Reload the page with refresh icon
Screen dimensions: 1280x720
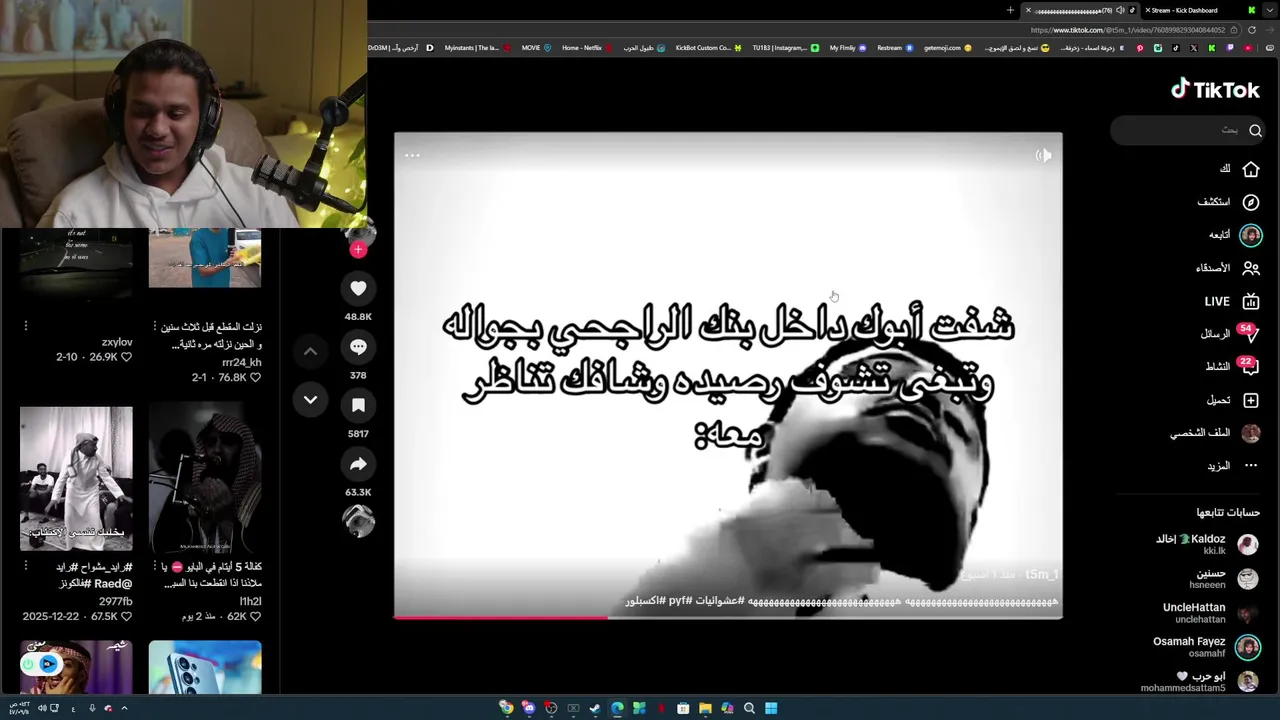1252,30
